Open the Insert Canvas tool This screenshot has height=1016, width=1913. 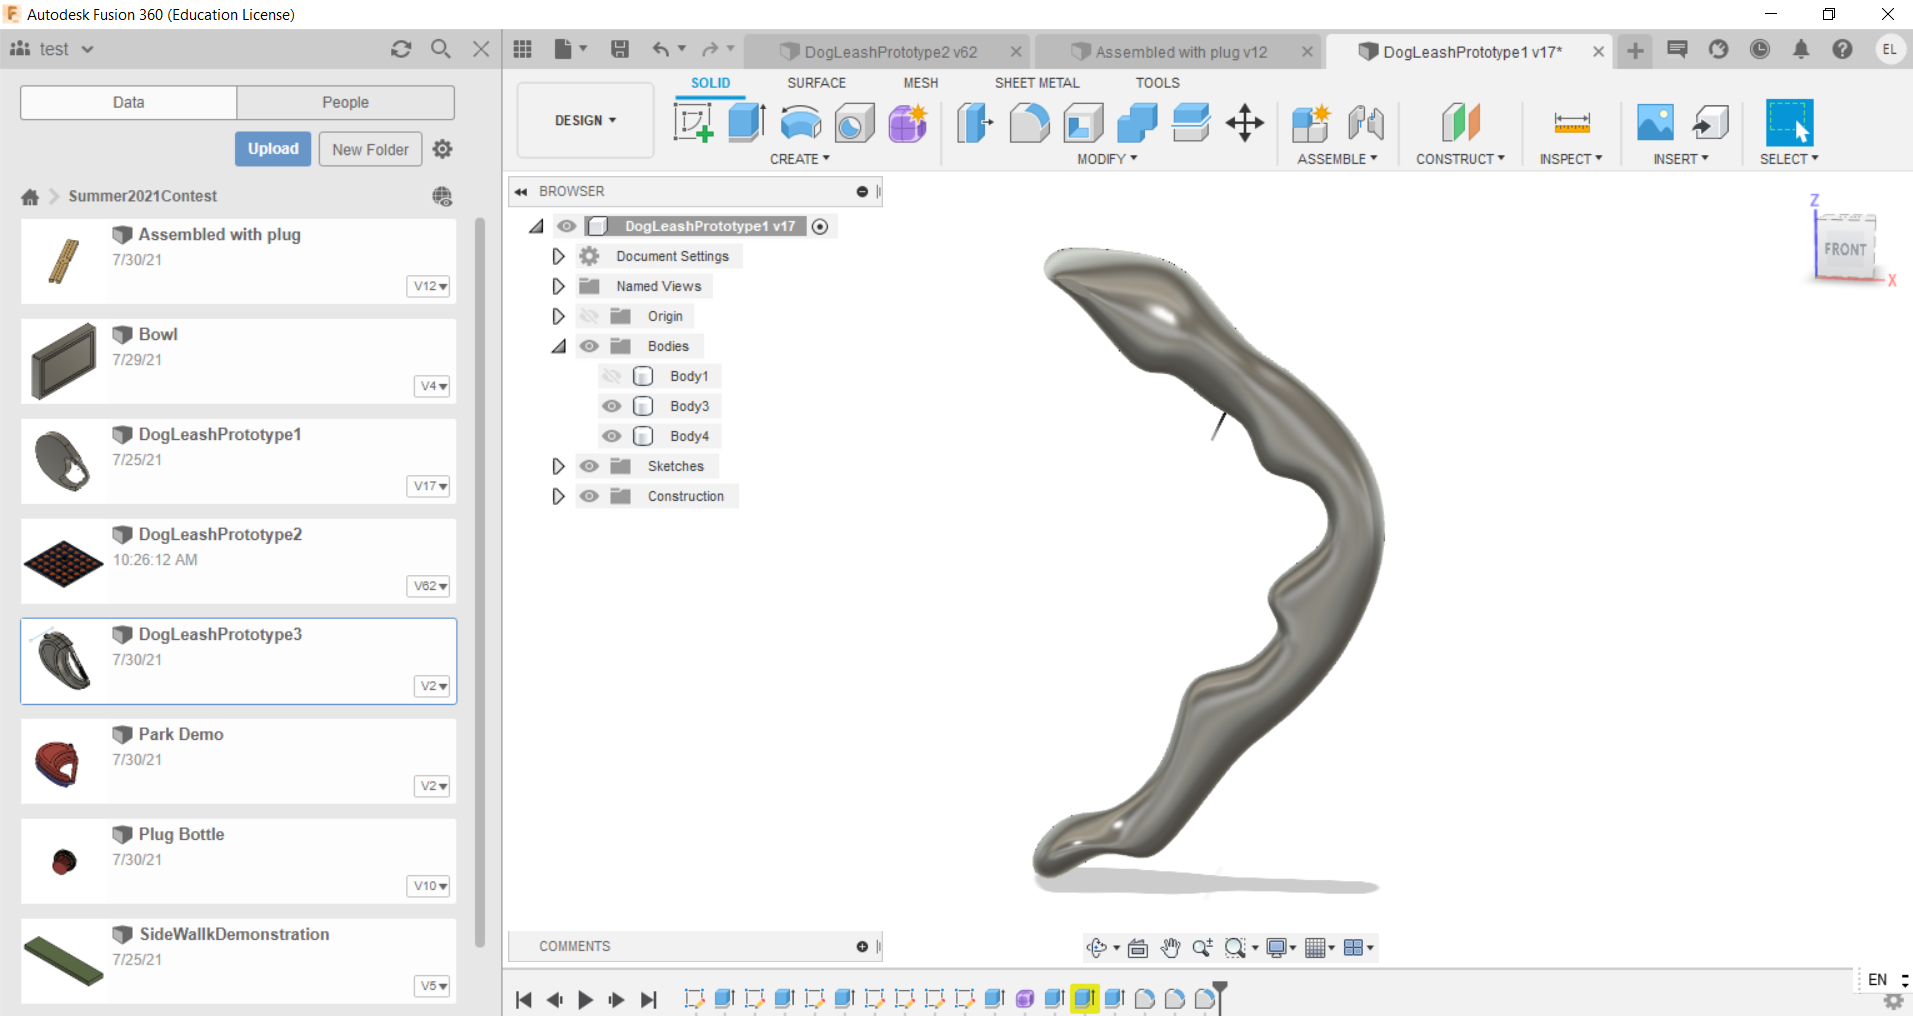click(1655, 123)
